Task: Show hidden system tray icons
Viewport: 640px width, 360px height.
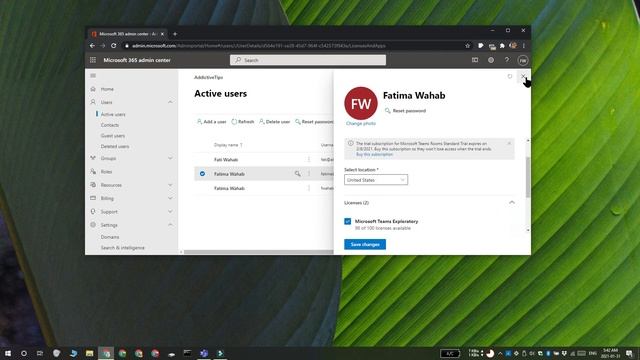Action: coord(500,353)
